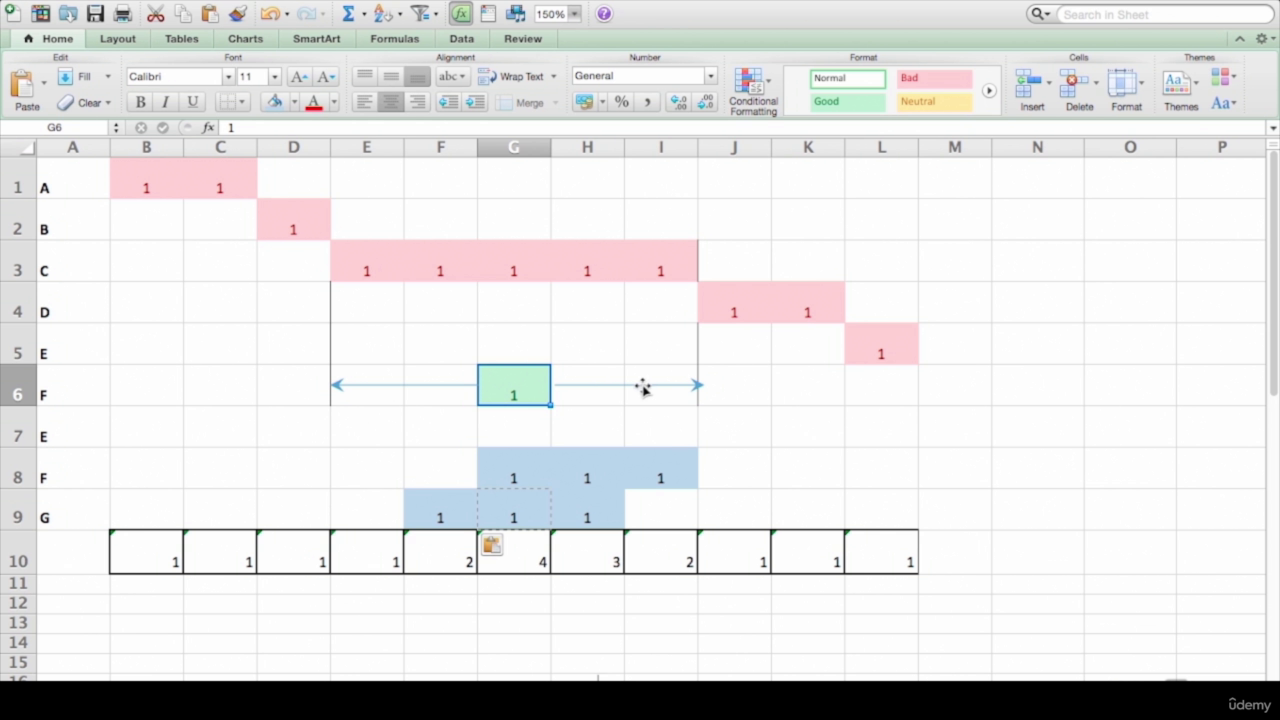Cancel the entry in the formula bar
Image resolution: width=1280 pixels, height=720 pixels.
(141, 128)
